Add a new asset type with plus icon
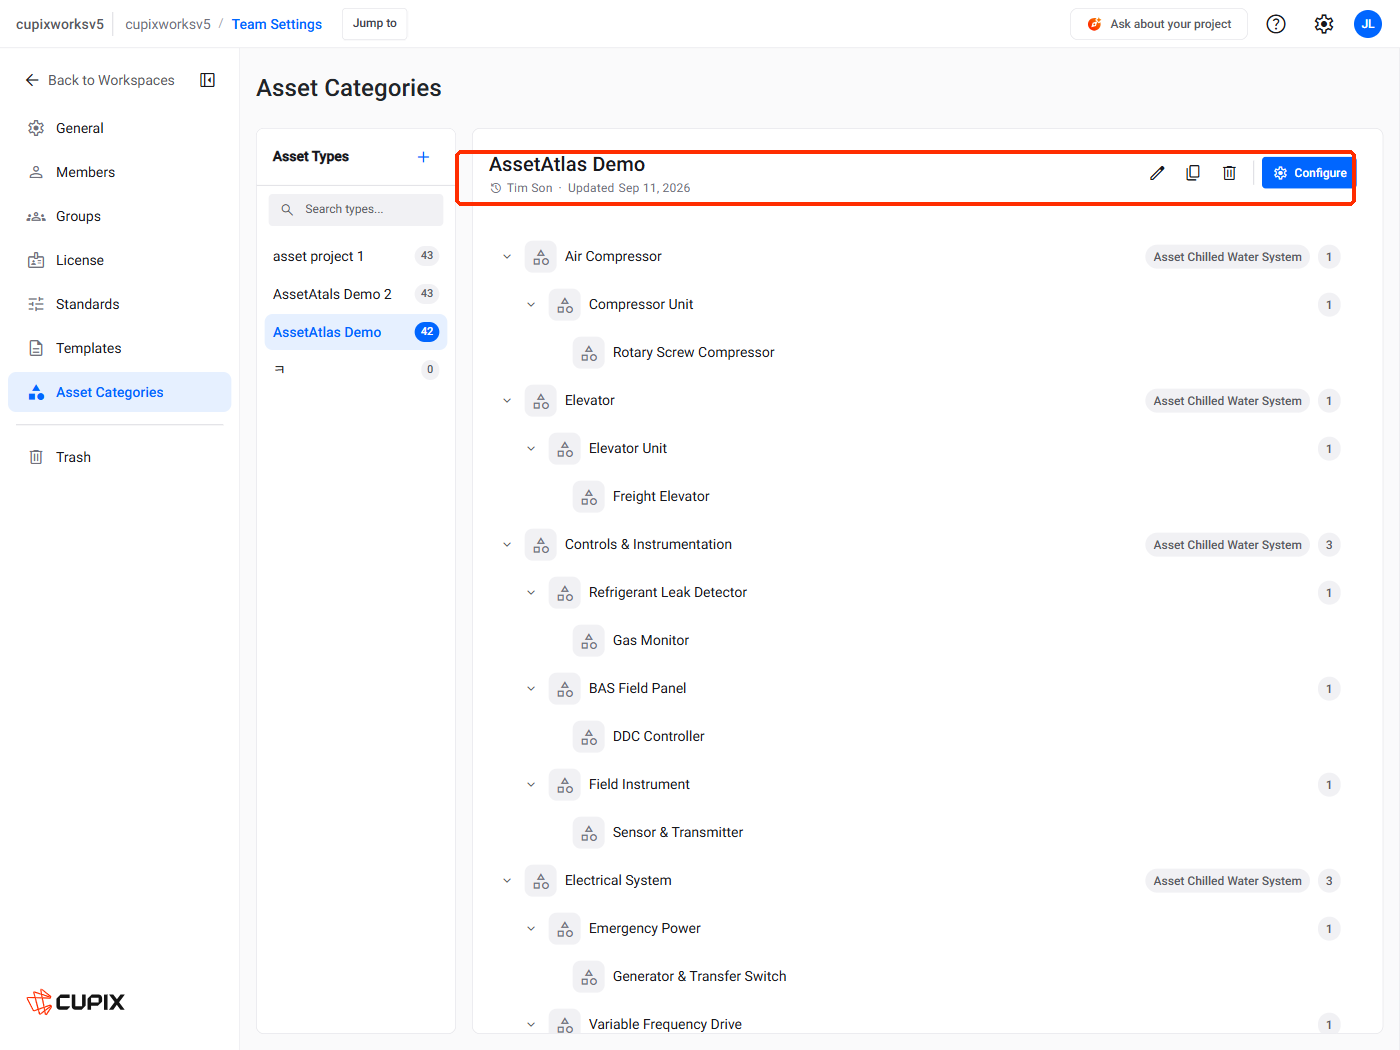 (x=423, y=157)
